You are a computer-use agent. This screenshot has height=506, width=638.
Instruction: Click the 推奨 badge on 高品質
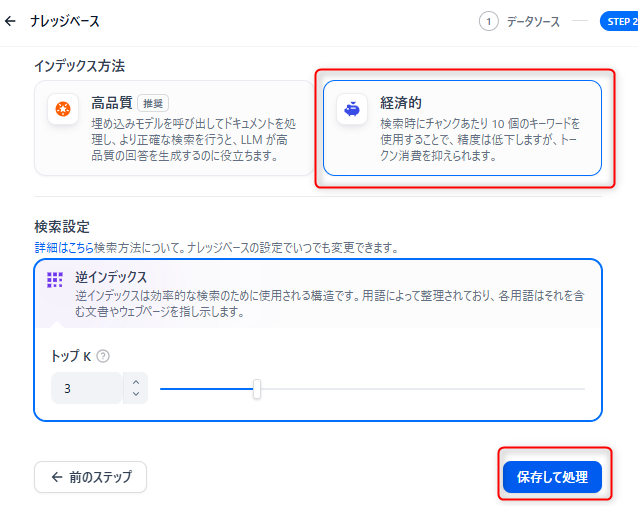(x=153, y=103)
